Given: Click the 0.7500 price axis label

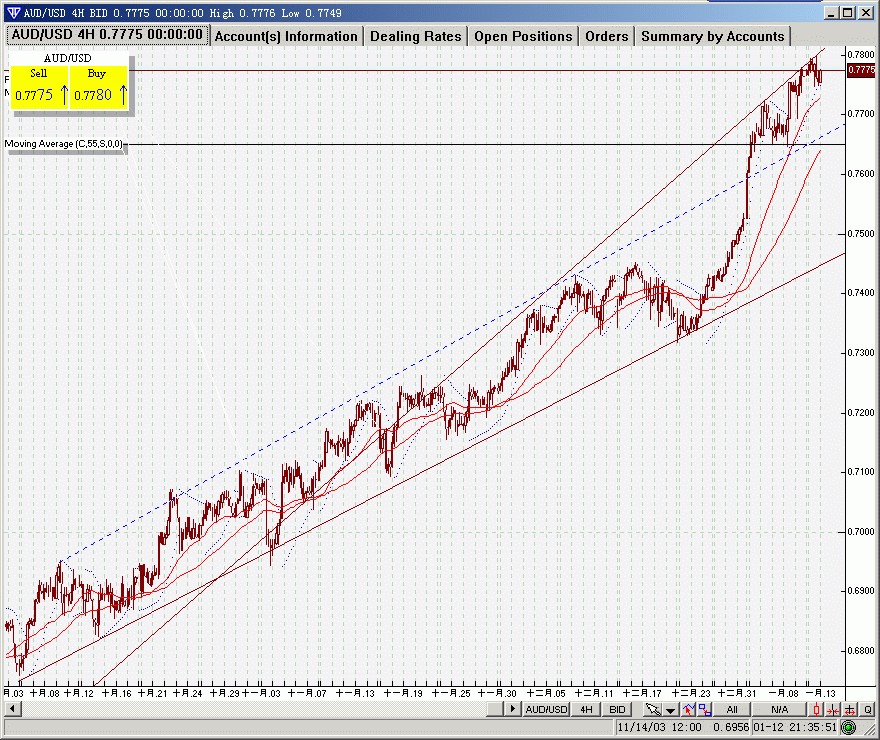Looking at the screenshot, I should click(x=861, y=233).
